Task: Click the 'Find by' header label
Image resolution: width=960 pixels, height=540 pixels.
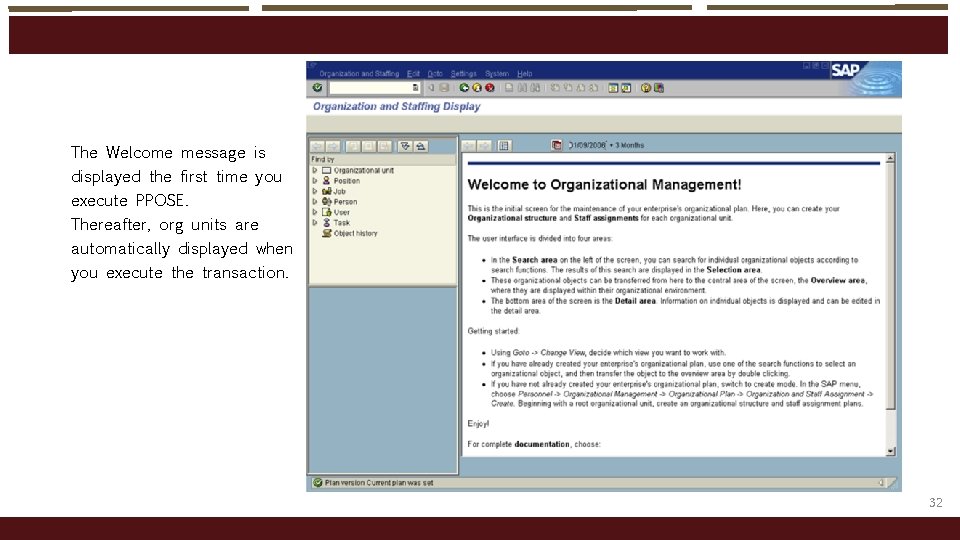Action: (x=323, y=159)
